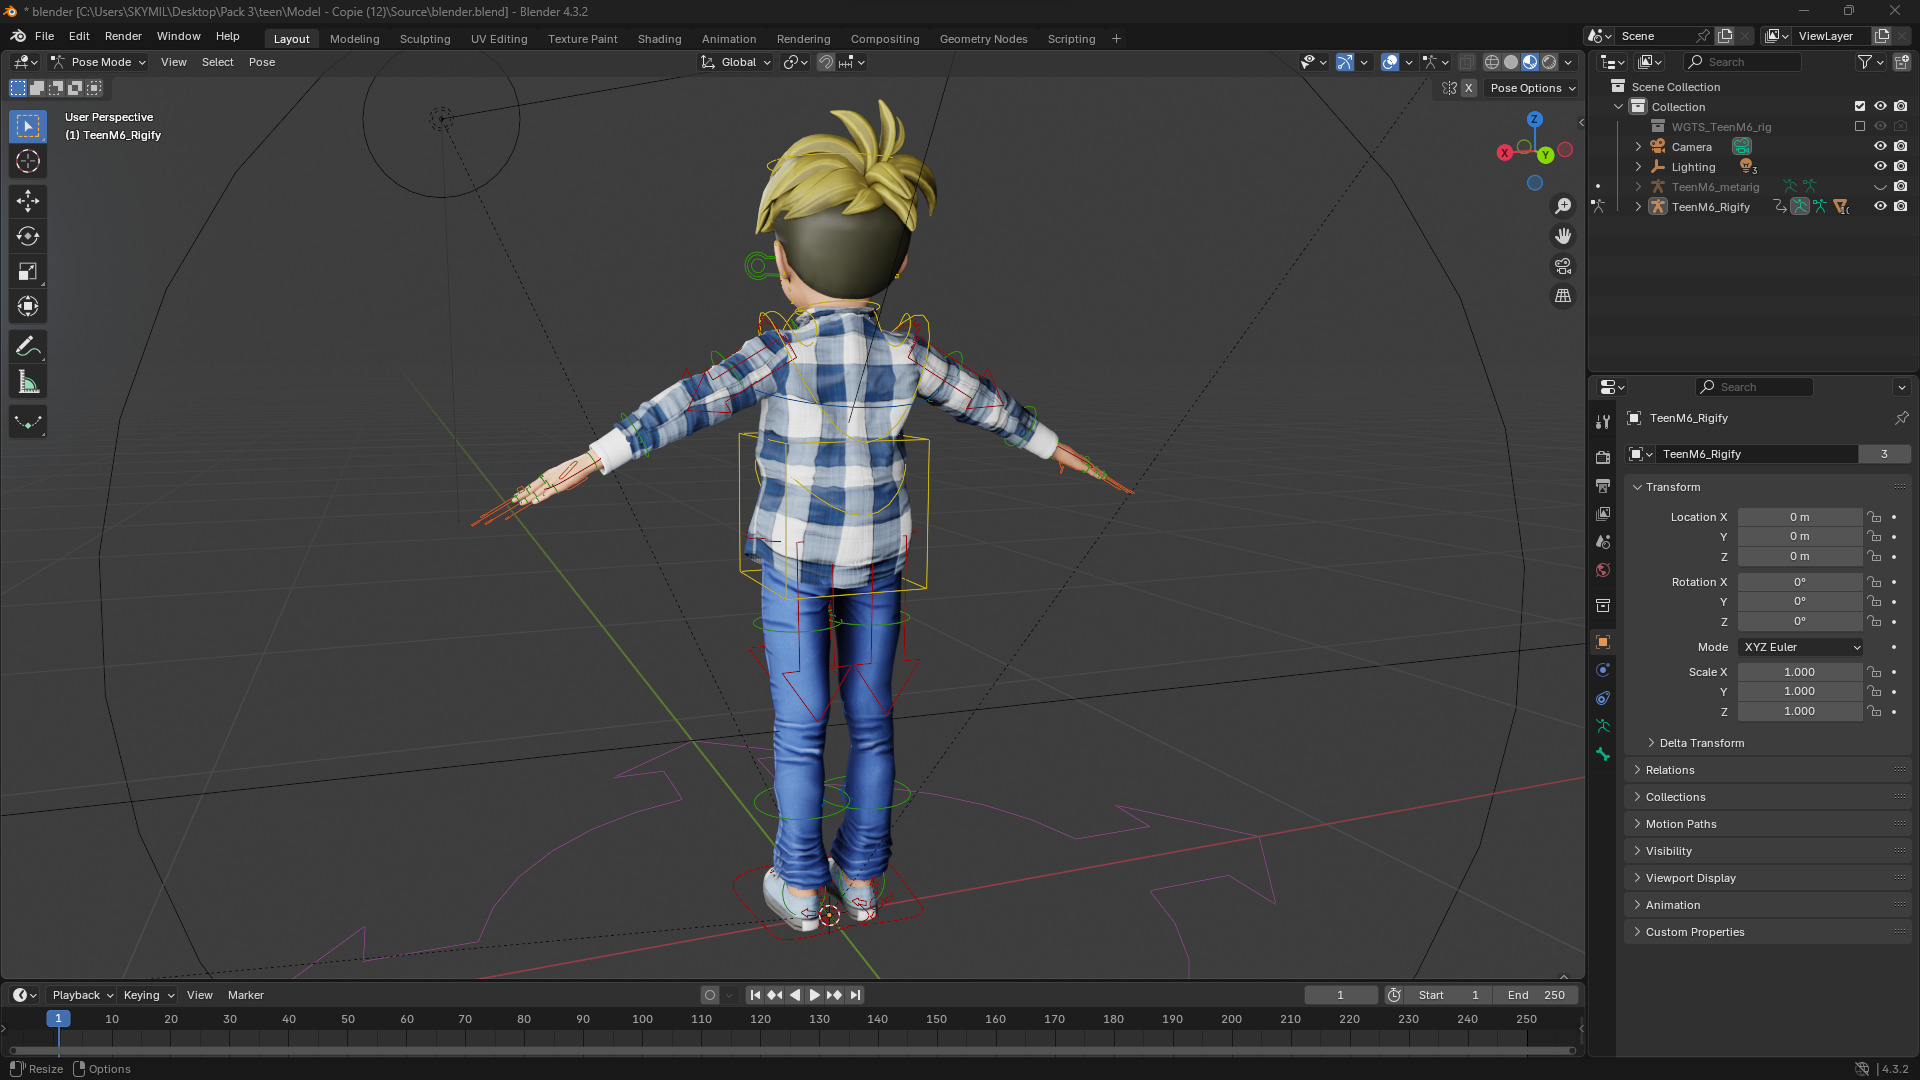Open the Render properties tab
This screenshot has height=1080, width=1920.
point(1603,457)
